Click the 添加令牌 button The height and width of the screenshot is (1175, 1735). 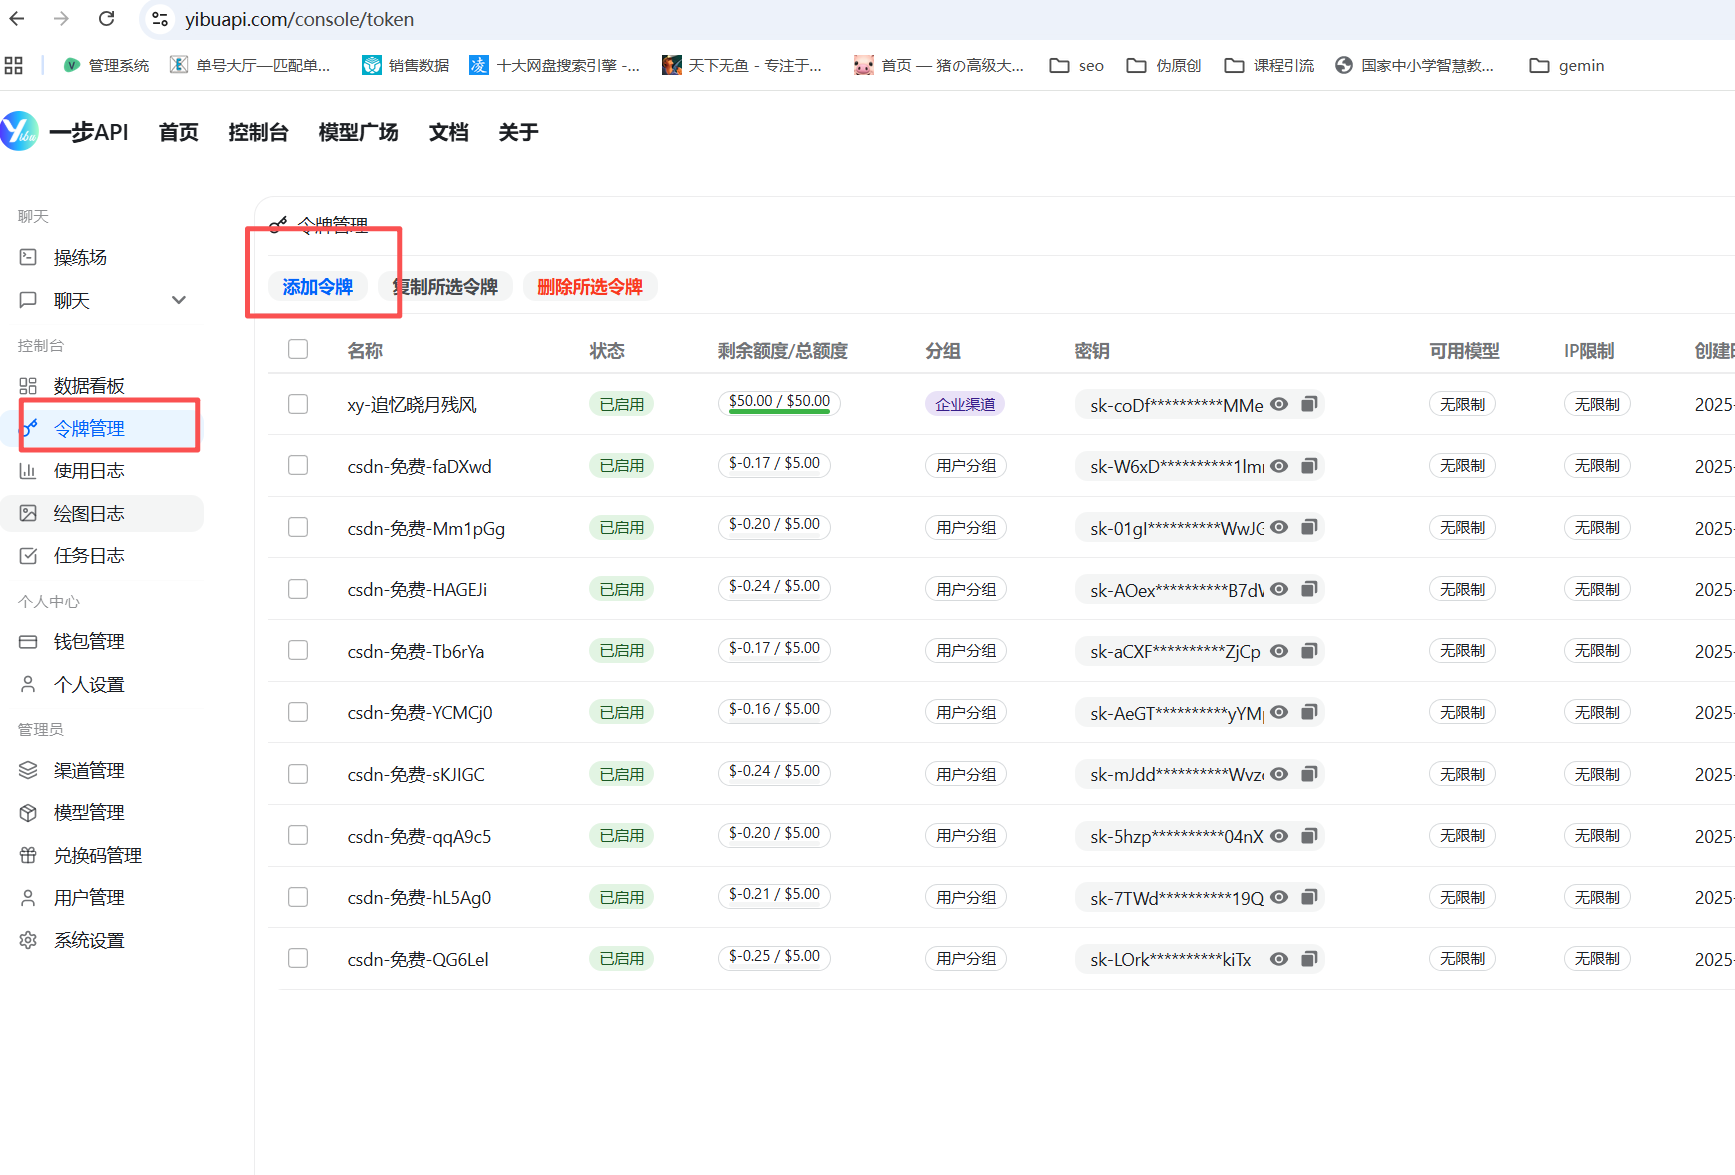tap(318, 287)
